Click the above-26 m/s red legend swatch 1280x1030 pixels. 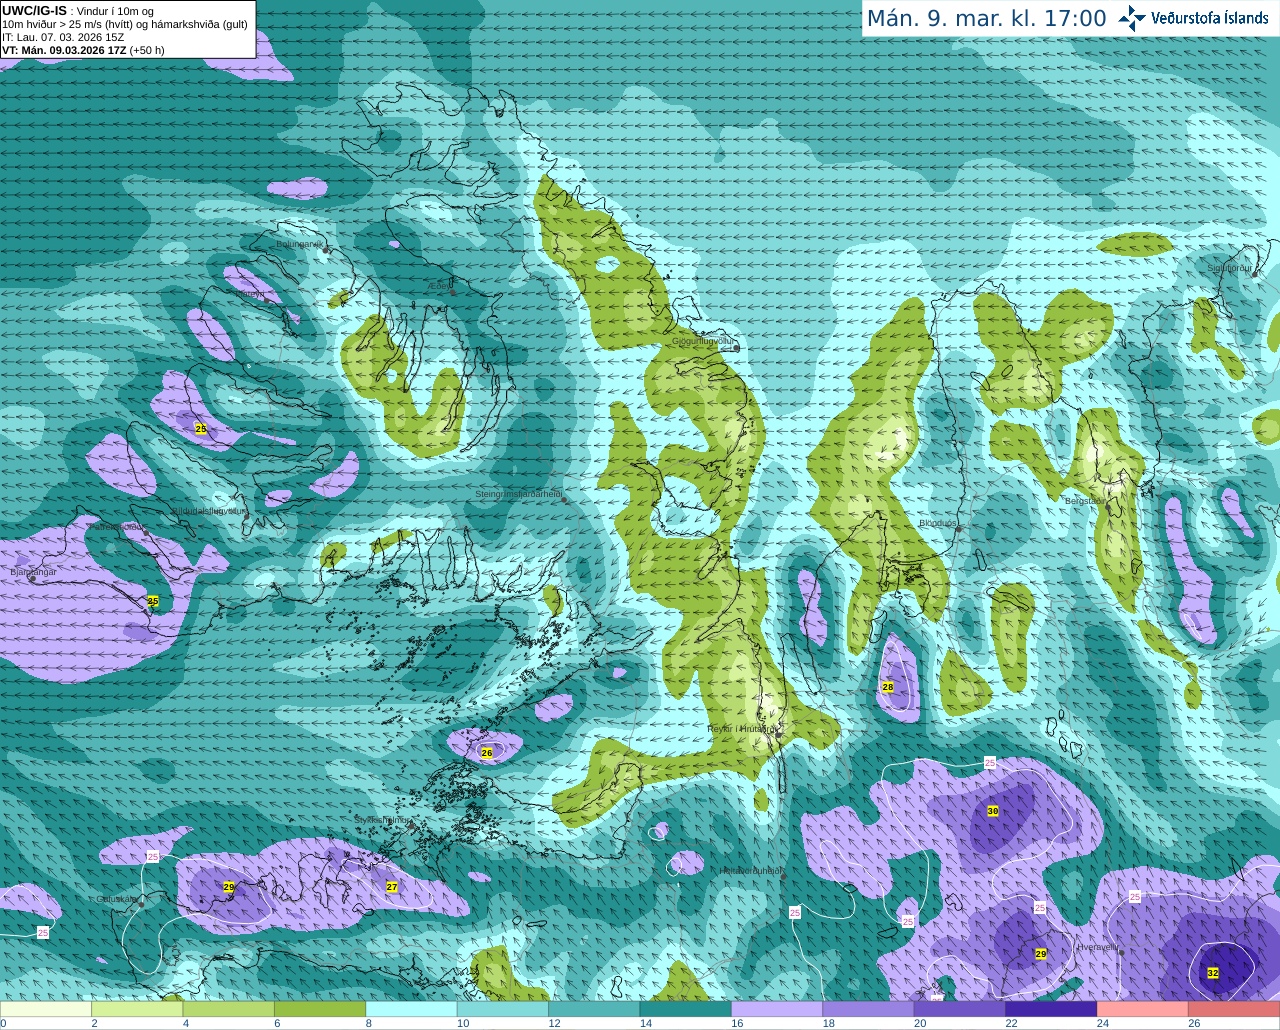click(1235, 1009)
